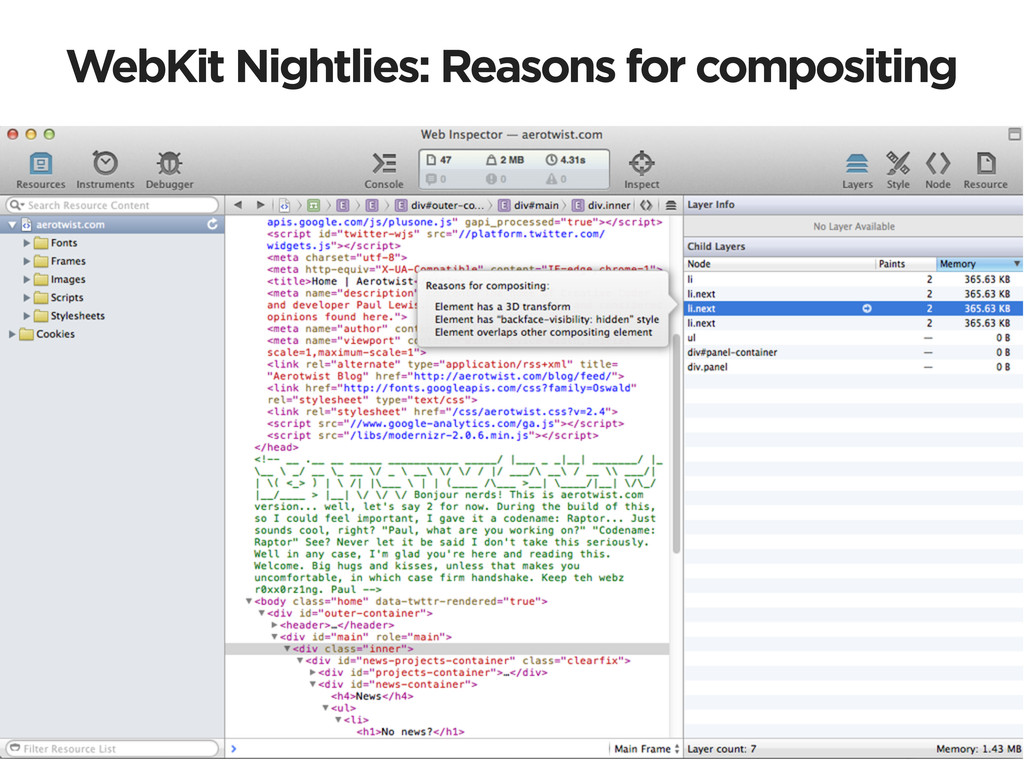
Task: Click the div#main breadcrumb item
Action: pos(533,205)
